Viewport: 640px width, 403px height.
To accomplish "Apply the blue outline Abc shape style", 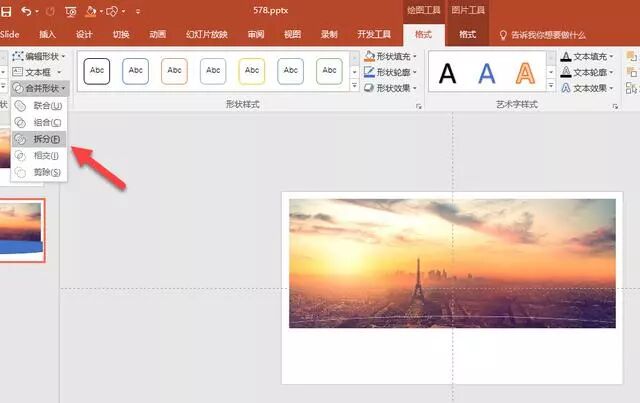I will click(136, 71).
